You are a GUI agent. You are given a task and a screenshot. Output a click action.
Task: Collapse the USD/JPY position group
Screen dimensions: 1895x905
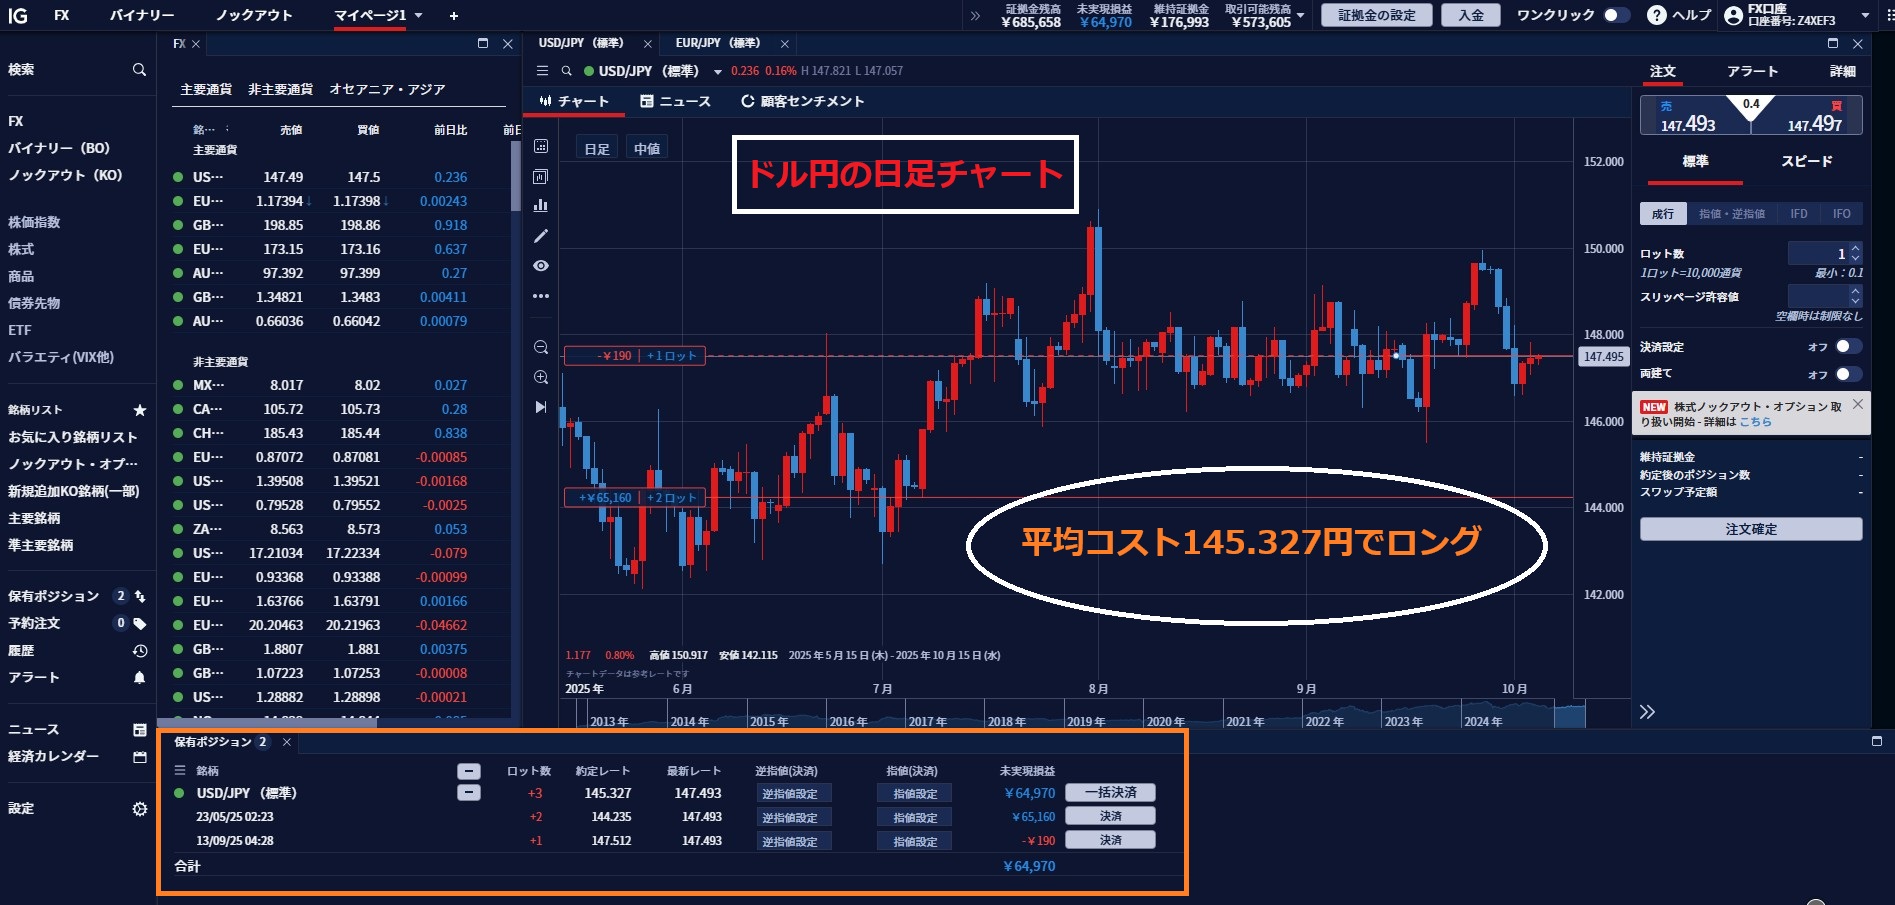(x=468, y=793)
